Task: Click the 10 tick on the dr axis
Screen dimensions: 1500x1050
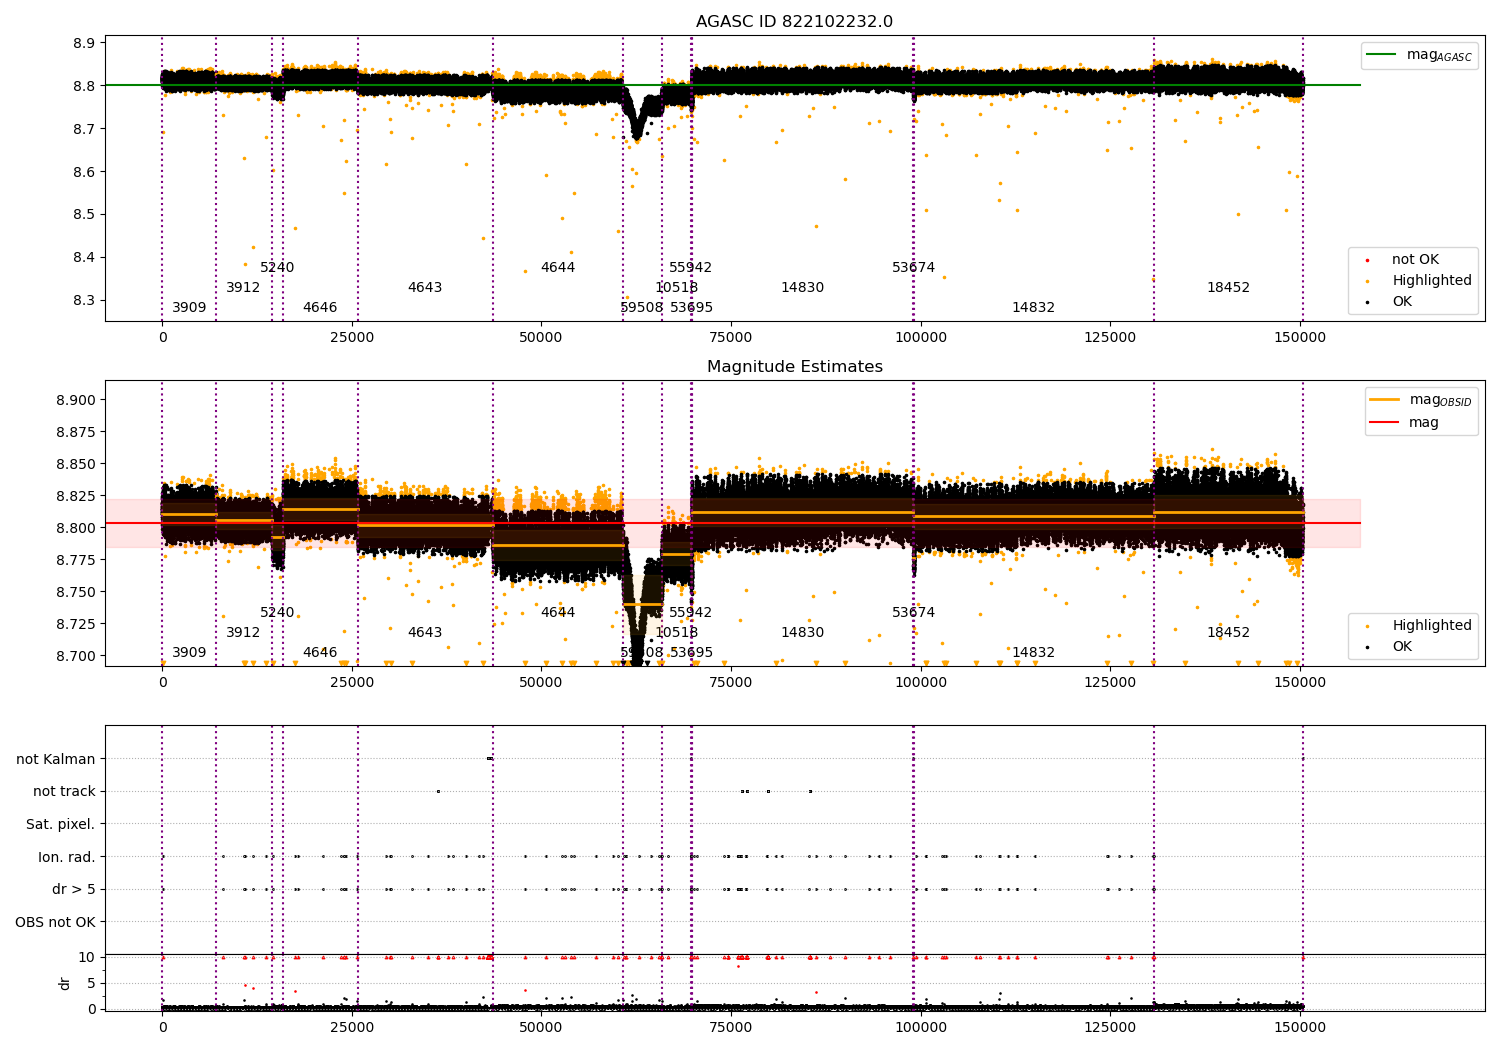Action: (87, 957)
